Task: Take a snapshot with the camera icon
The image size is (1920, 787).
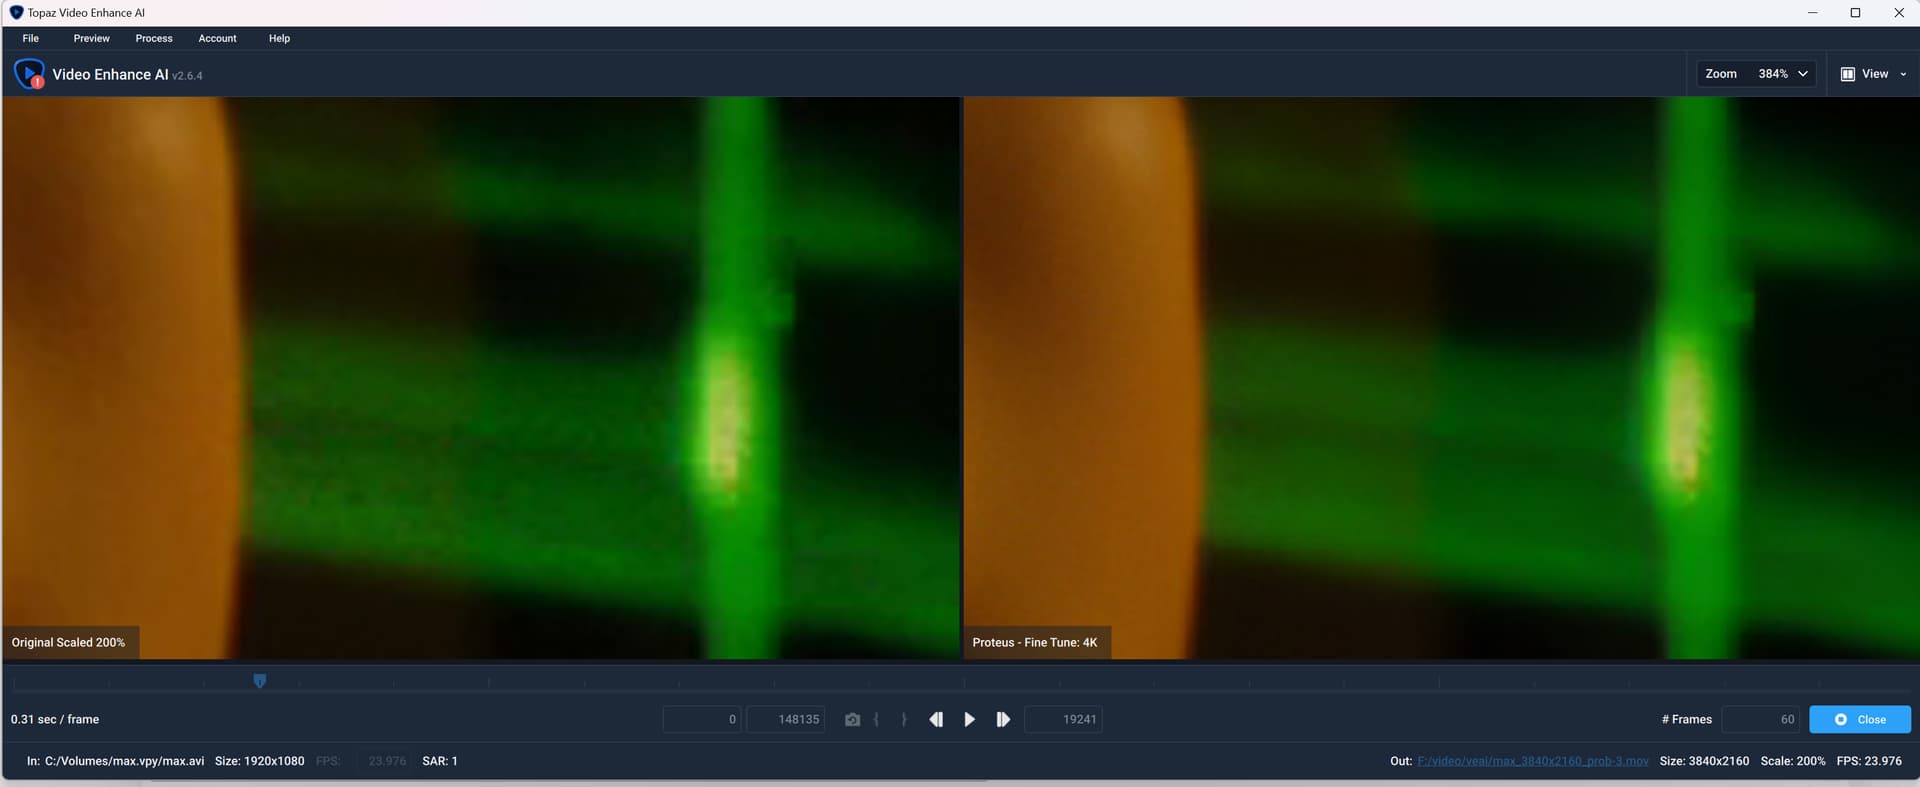Action: click(852, 720)
